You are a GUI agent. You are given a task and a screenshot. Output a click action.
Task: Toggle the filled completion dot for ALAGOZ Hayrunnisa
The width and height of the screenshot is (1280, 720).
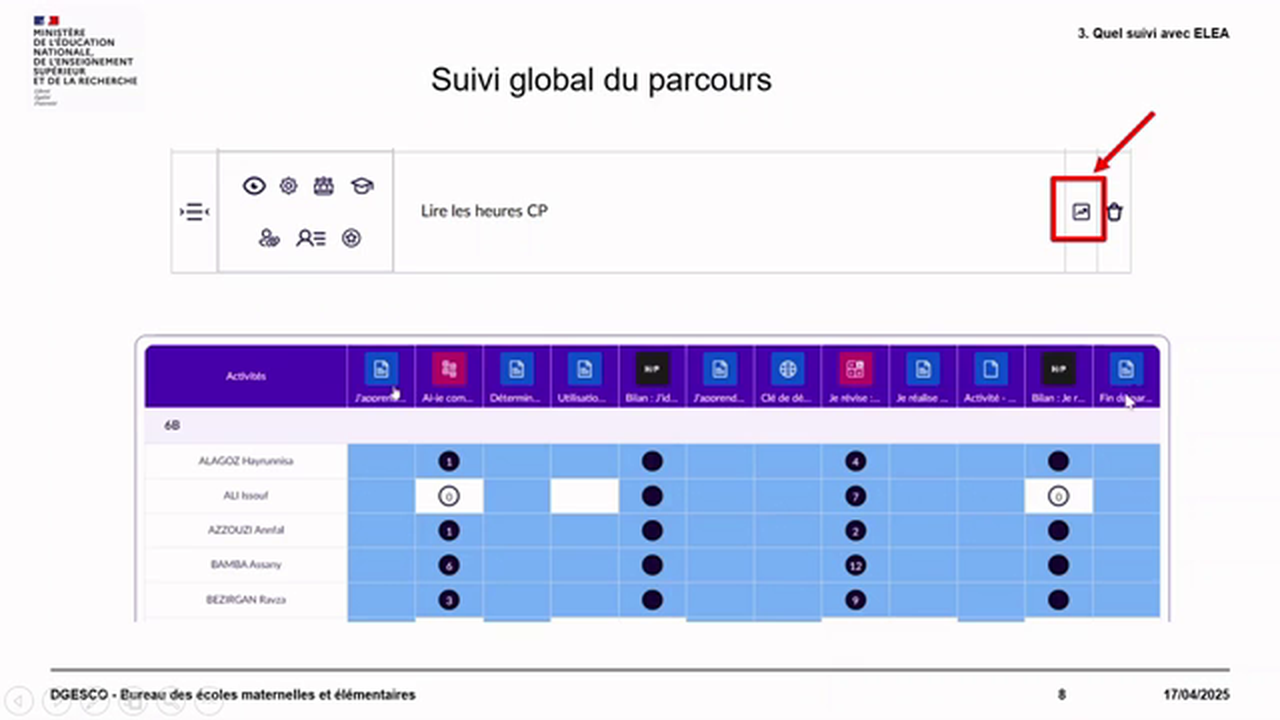coord(448,461)
